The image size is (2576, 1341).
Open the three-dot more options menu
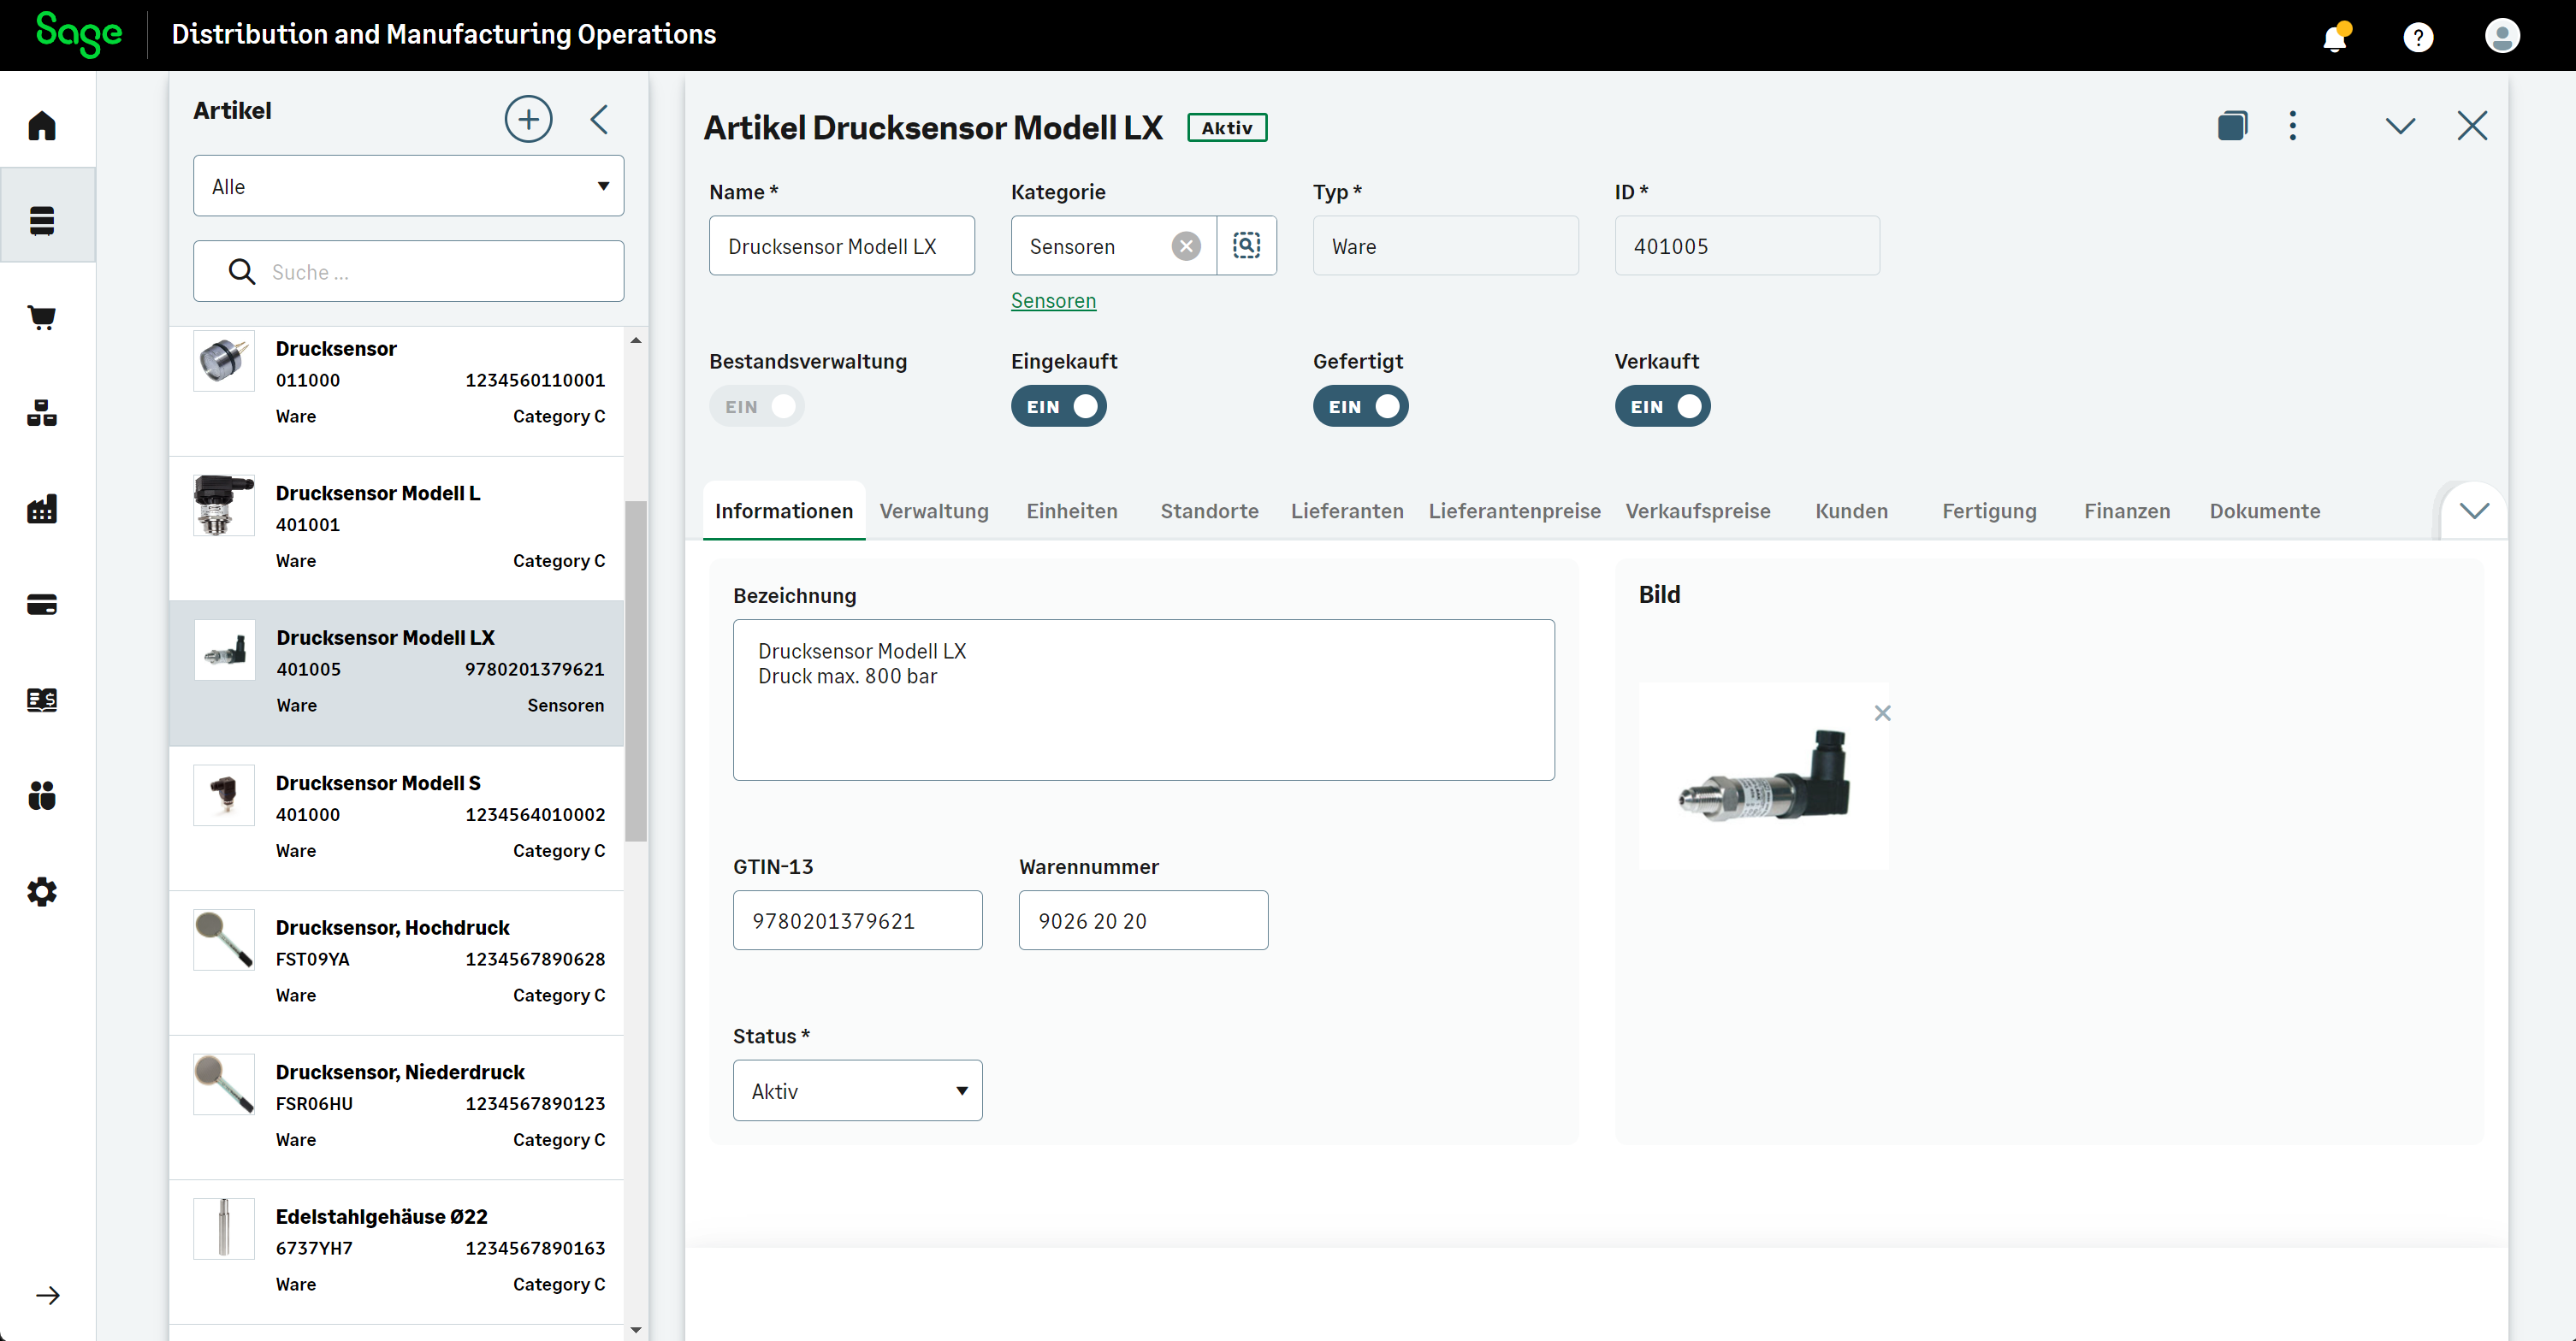(2293, 125)
